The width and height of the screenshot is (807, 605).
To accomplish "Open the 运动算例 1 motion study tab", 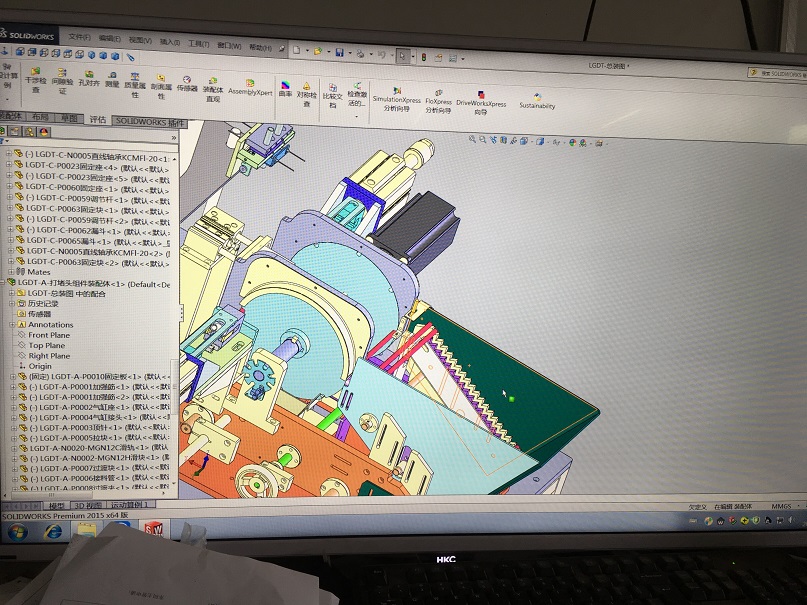I will 132,505.
